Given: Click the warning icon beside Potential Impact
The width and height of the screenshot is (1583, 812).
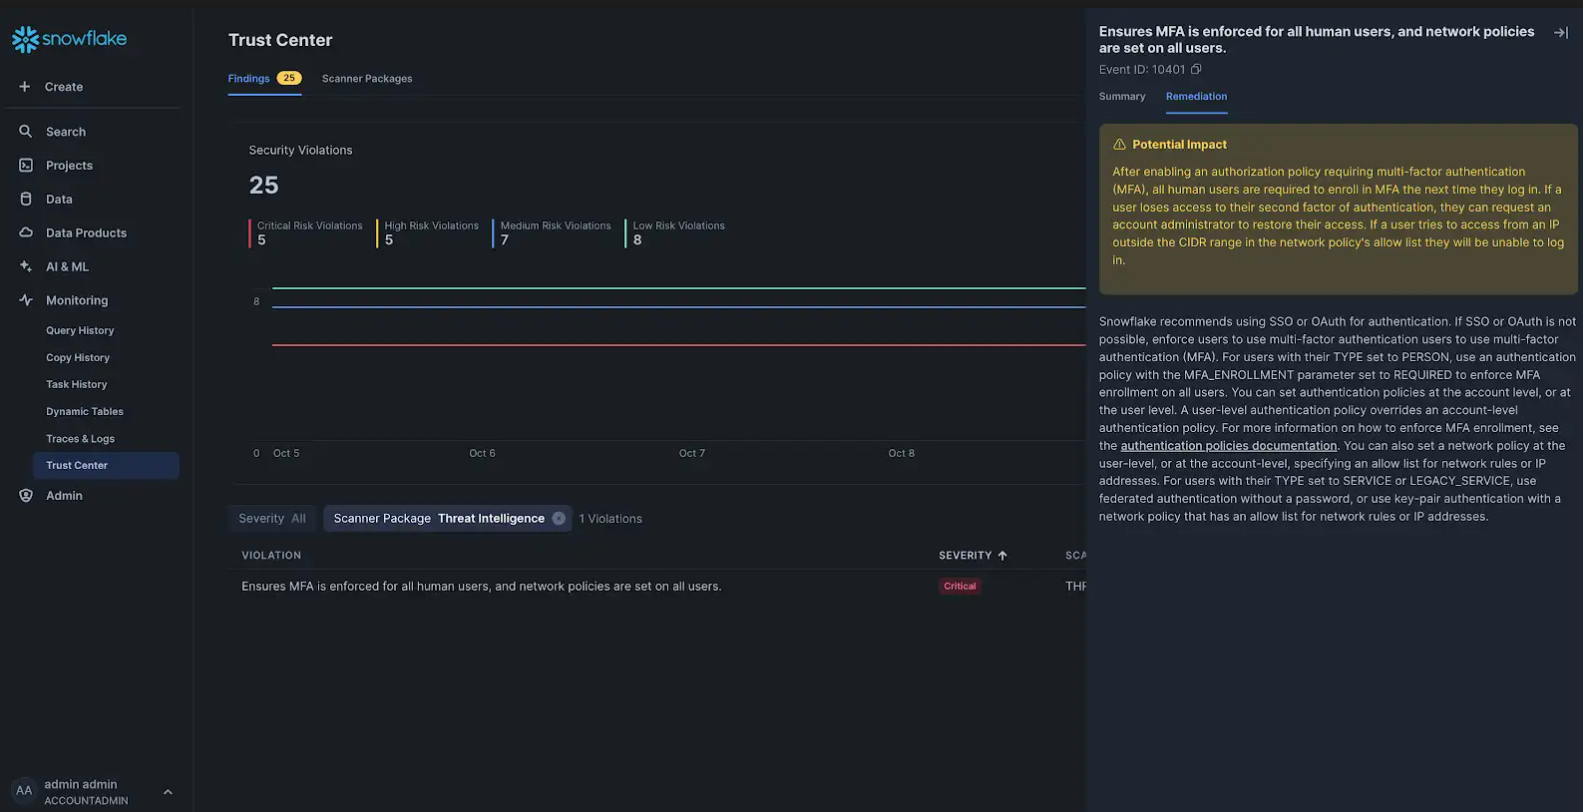Looking at the screenshot, I should coord(1119,144).
